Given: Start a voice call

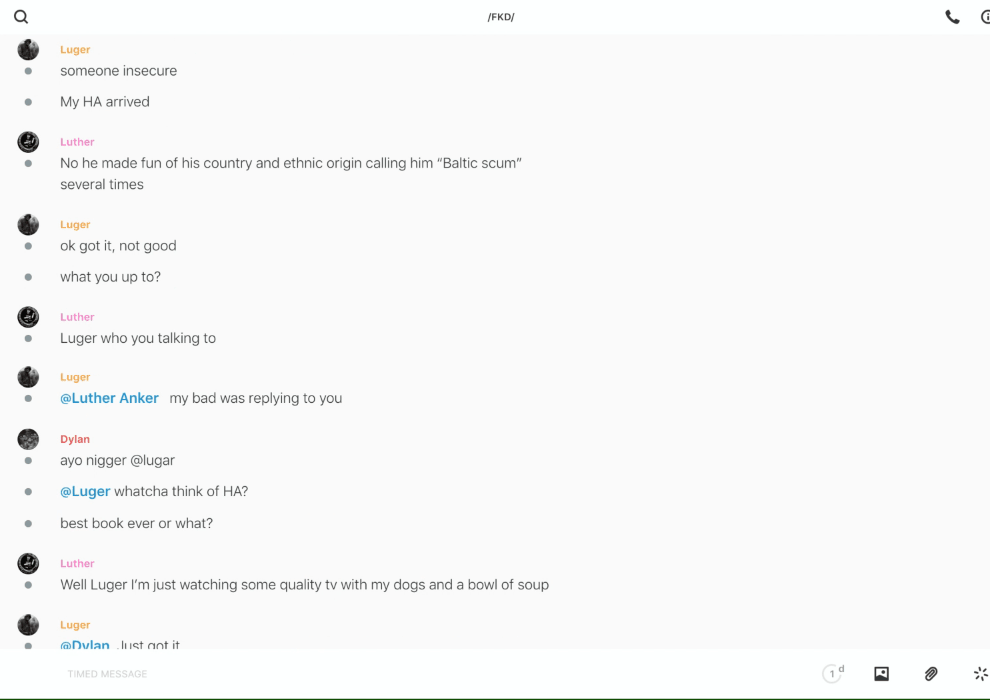Looking at the screenshot, I should coord(952,17).
